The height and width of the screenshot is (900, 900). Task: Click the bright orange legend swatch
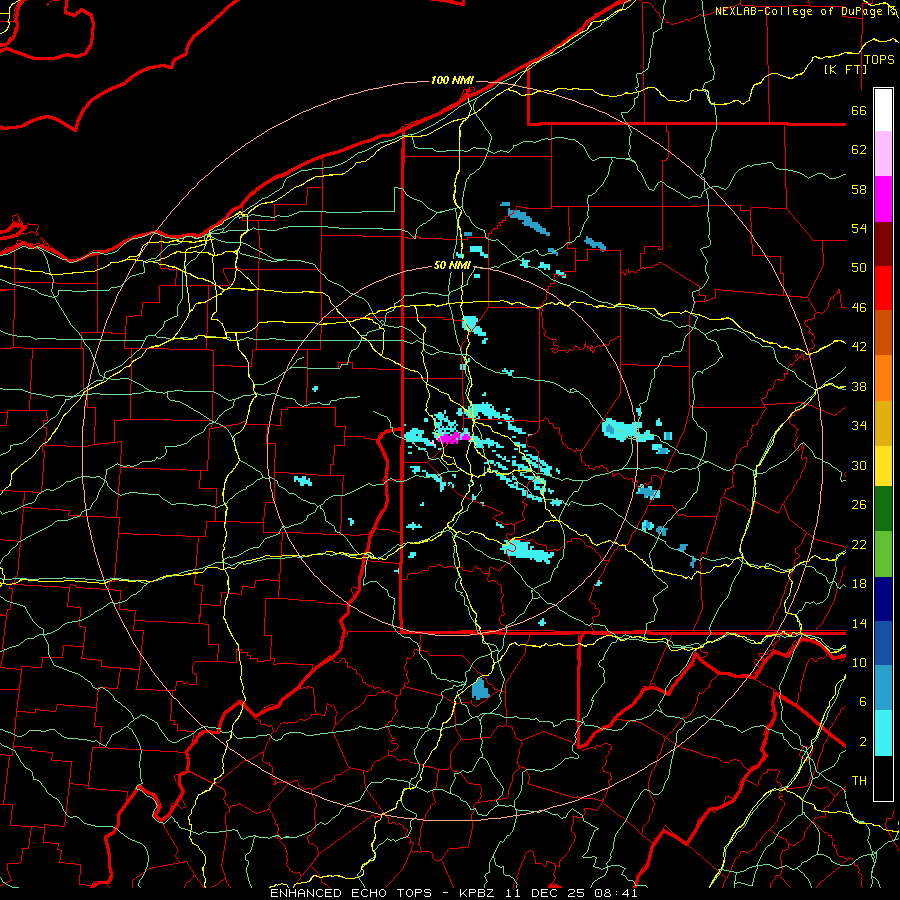point(883,378)
